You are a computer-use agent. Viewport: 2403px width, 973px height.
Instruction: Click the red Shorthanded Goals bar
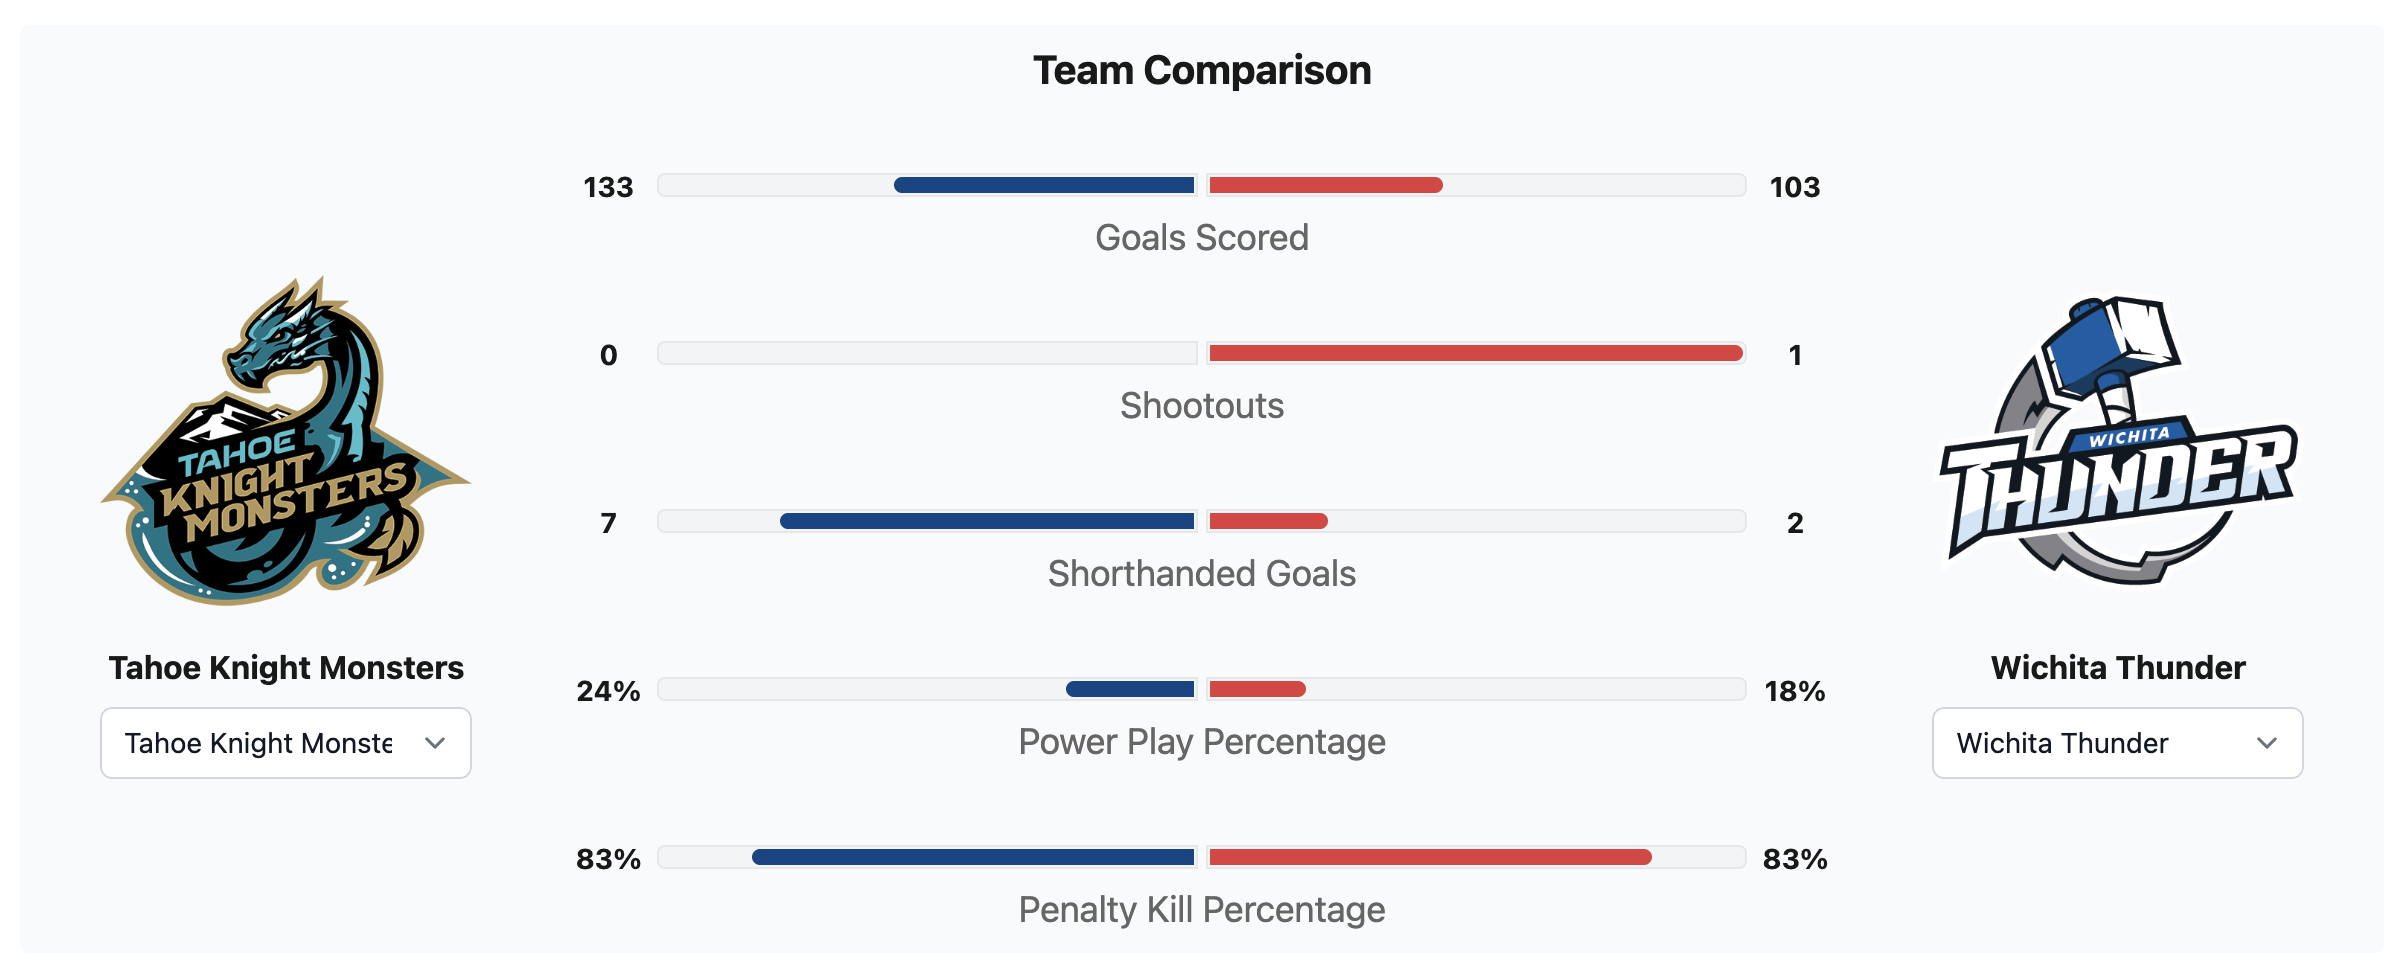[x=1268, y=521]
